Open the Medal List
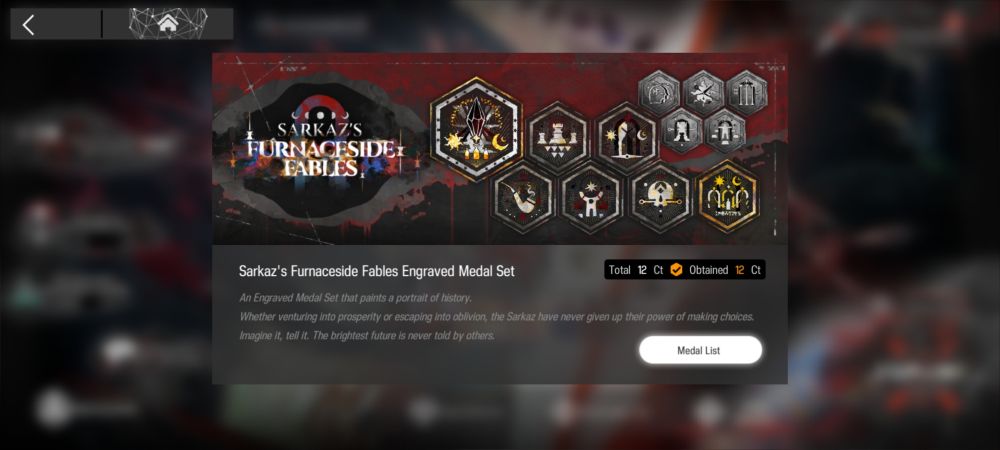Screen dimensions: 1000x450 [x=700, y=350]
